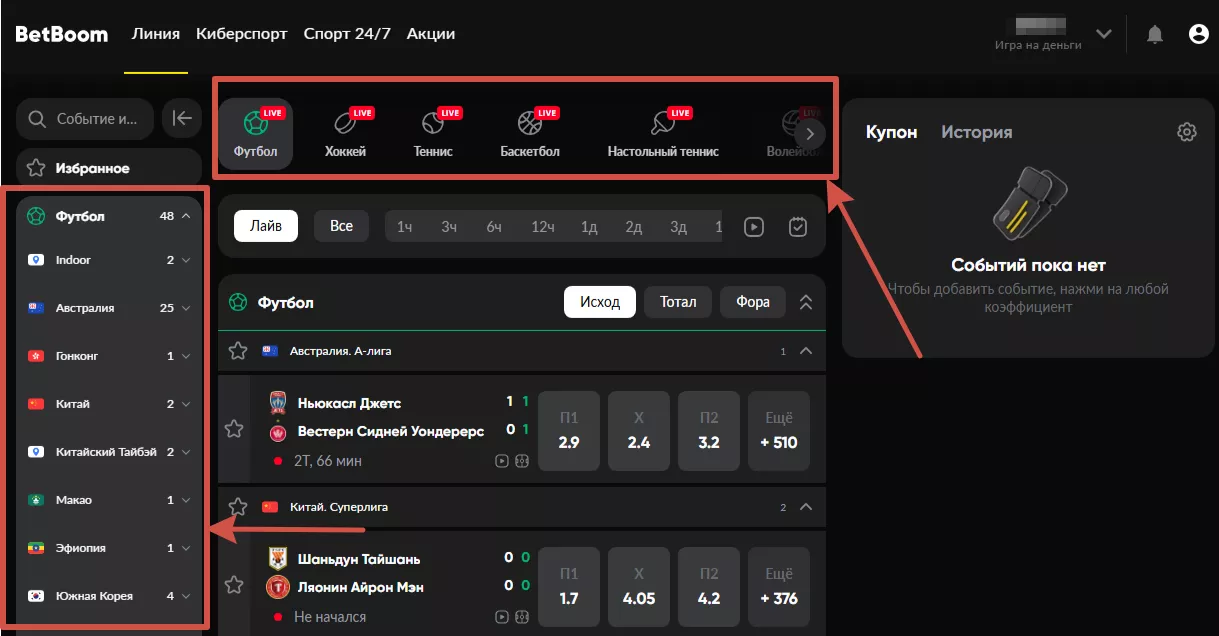Open notifications bell icon
This screenshot has width=1219, height=636.
[x=1155, y=35]
